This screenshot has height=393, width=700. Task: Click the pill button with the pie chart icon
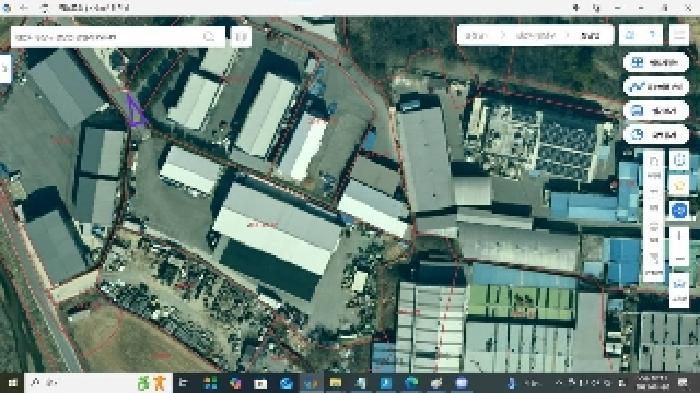pyautogui.click(x=656, y=134)
